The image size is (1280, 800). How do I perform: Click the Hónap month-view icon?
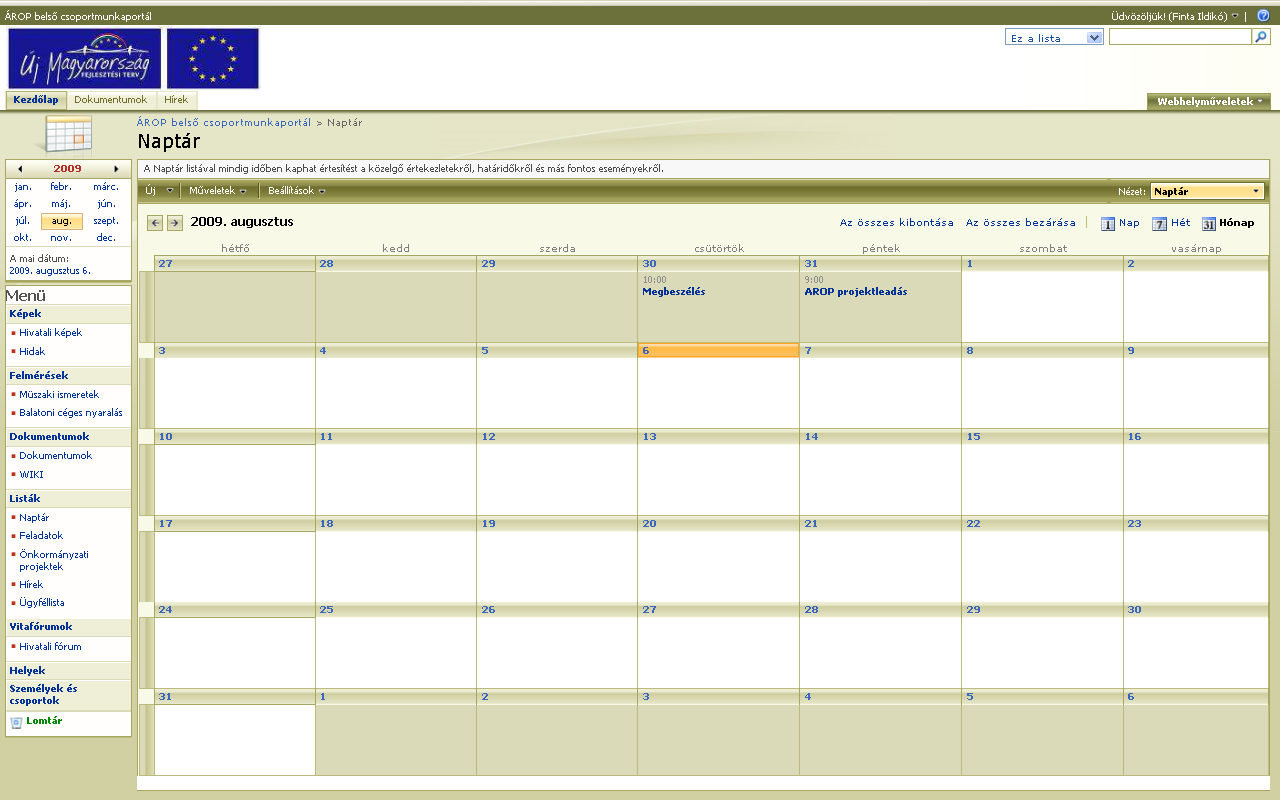coord(1208,224)
